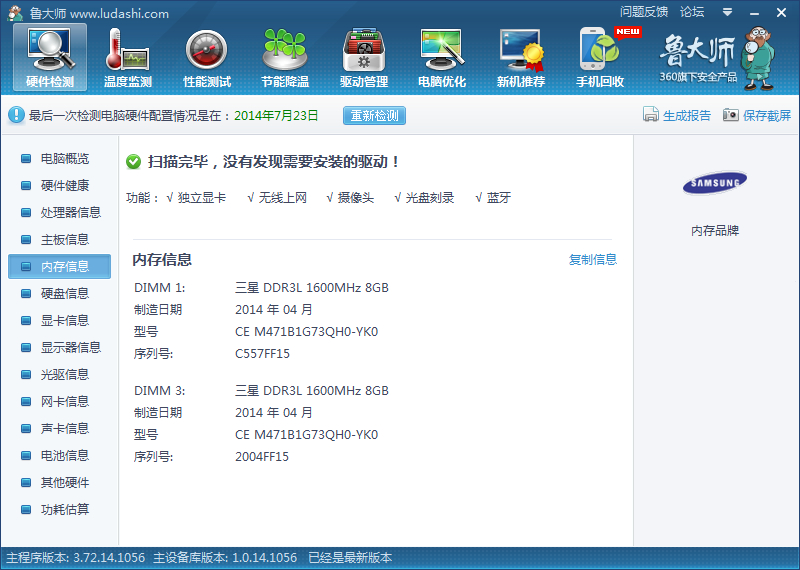Click 已经是最新版本 in the status bar
This screenshot has height=570, width=800.
click(350, 558)
